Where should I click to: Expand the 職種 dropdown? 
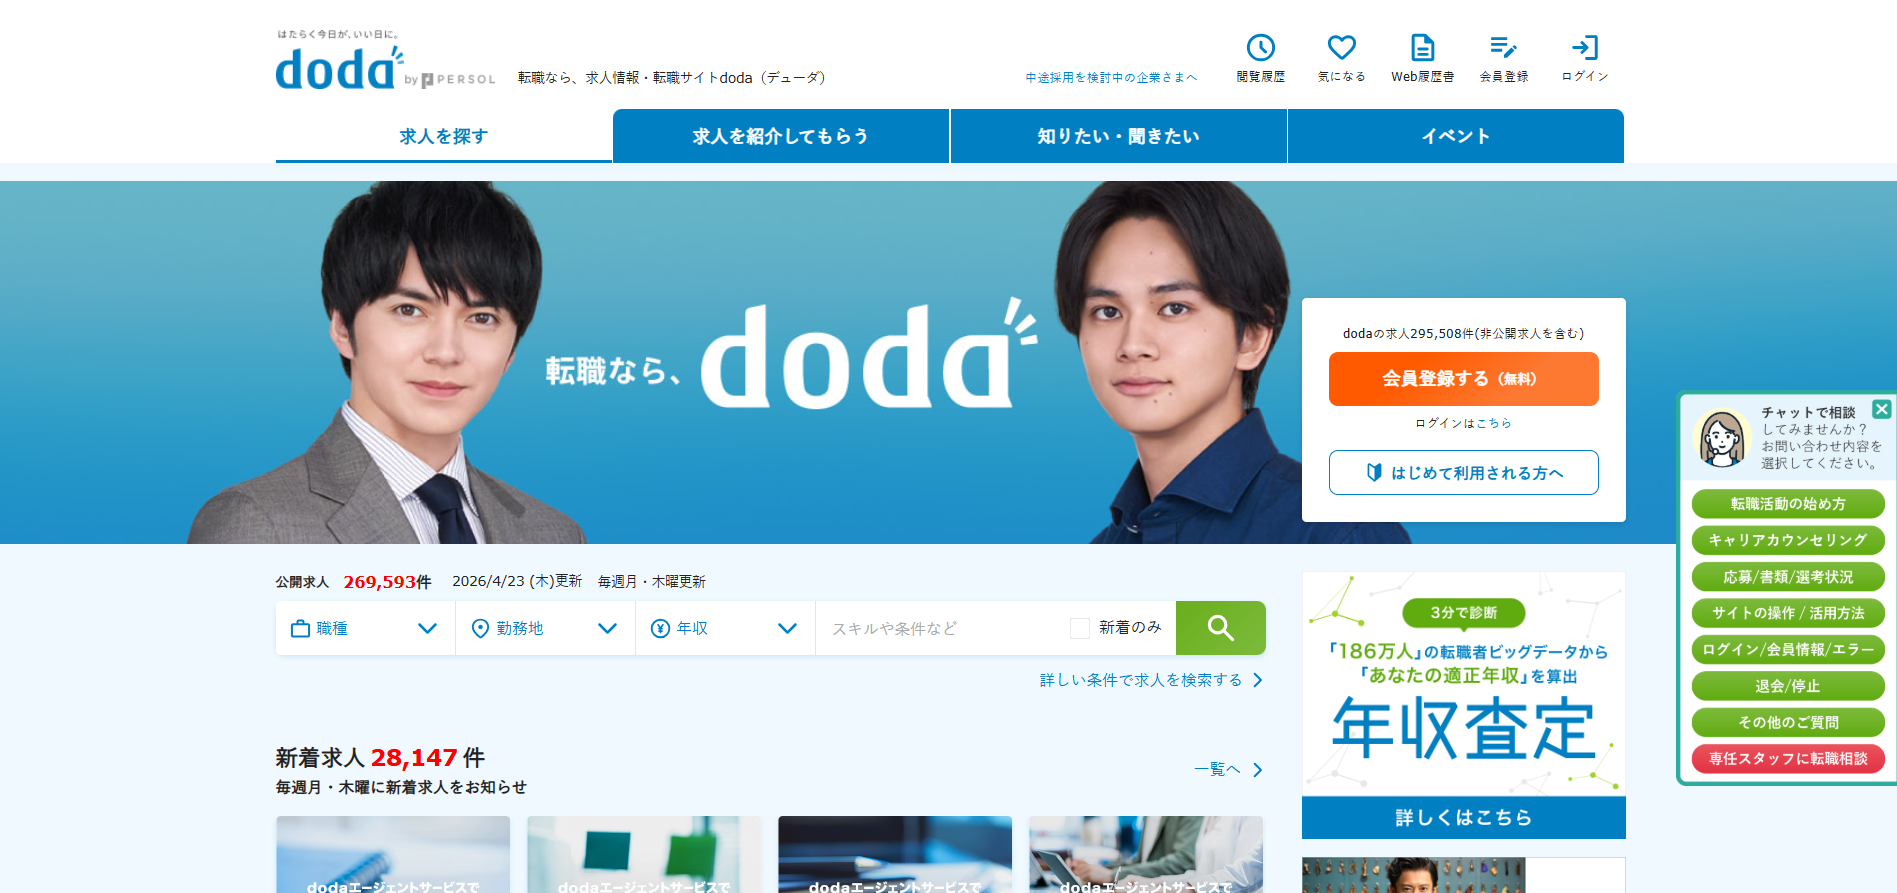[x=365, y=628]
